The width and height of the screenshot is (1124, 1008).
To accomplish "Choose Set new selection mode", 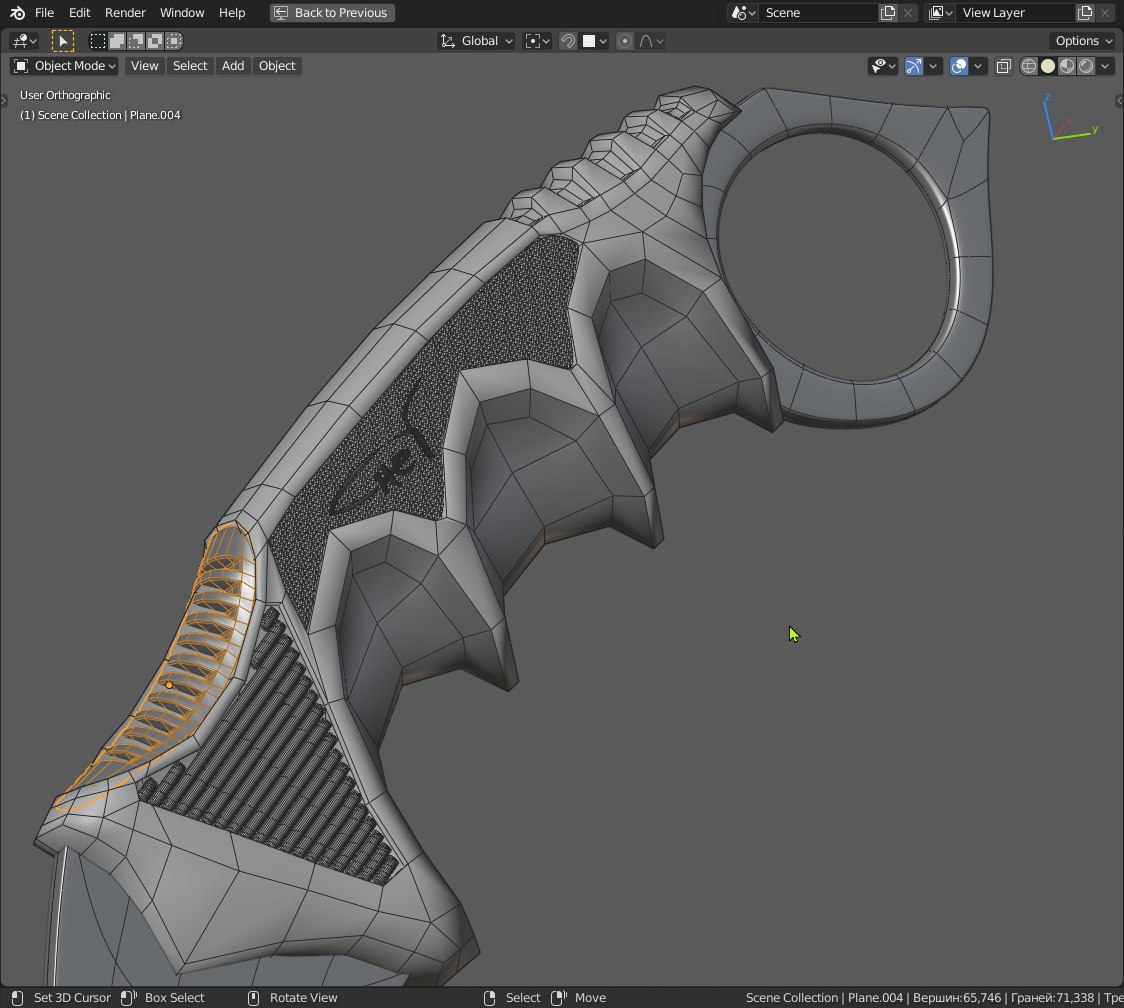I will [x=97, y=41].
